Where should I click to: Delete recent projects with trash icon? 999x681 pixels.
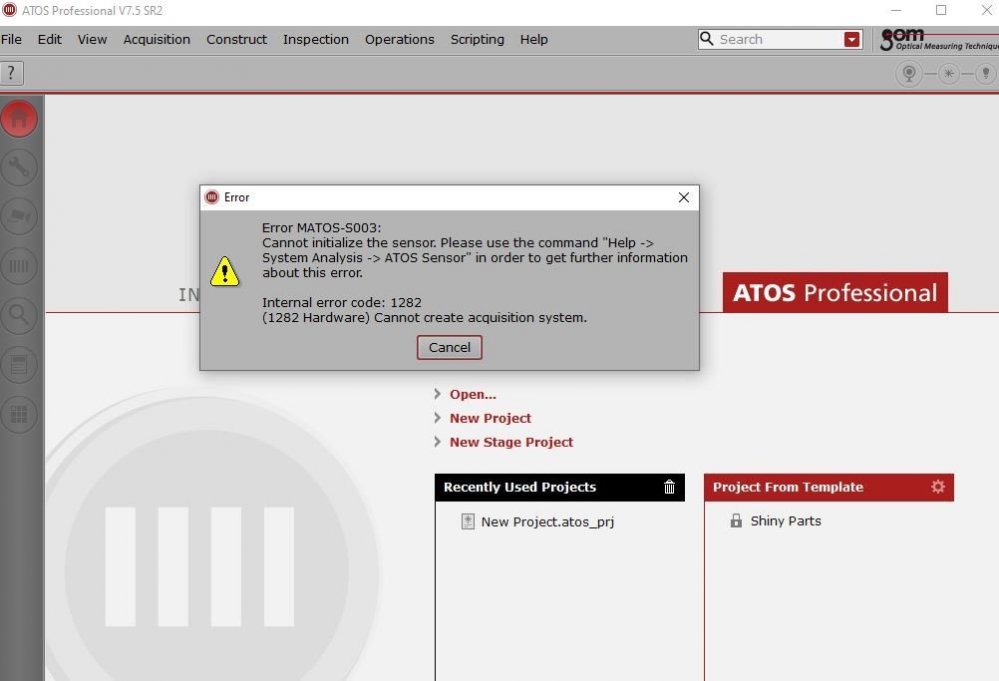click(669, 487)
